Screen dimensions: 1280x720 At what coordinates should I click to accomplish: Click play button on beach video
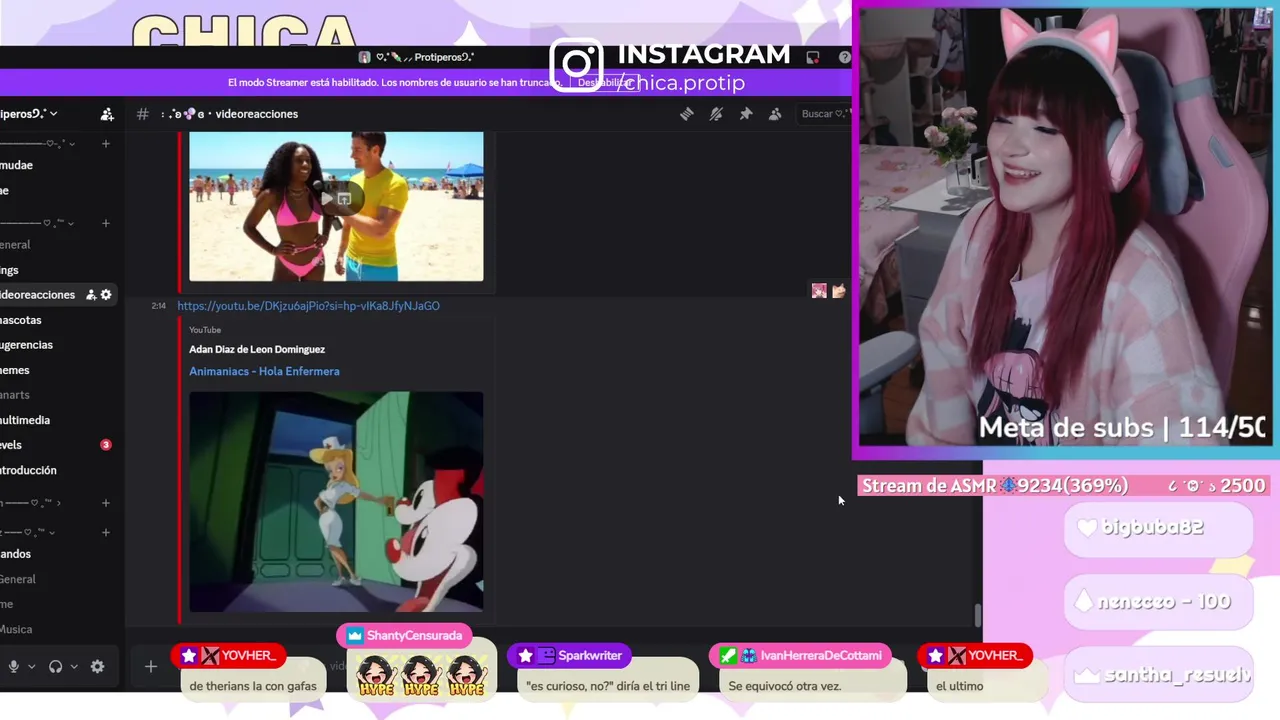tap(326, 199)
